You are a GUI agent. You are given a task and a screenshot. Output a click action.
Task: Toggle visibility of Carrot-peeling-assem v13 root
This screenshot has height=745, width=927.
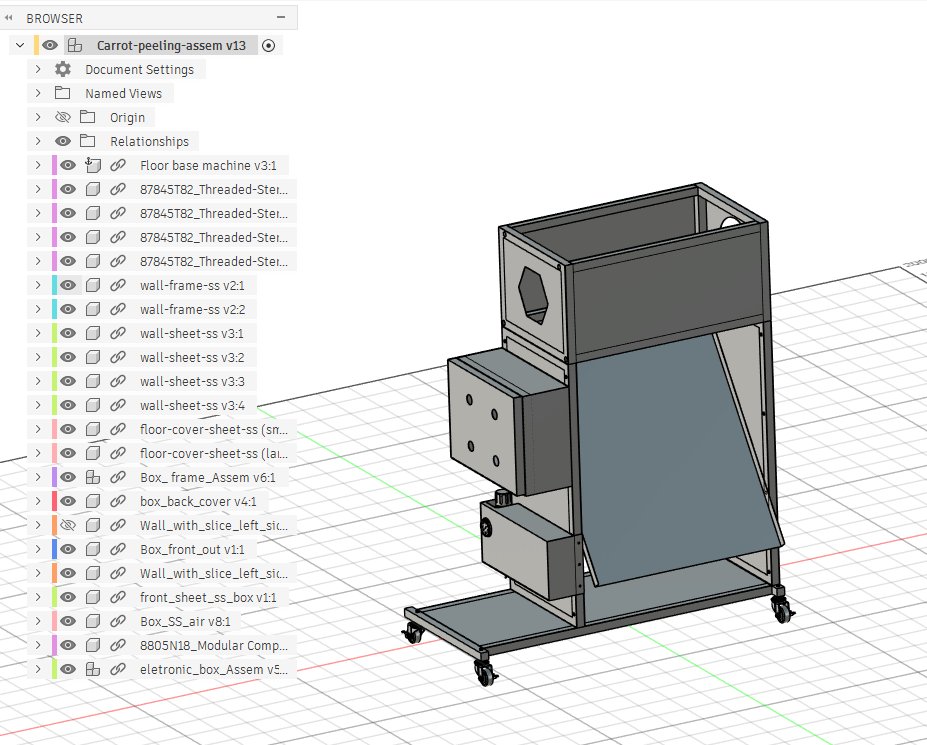tap(50, 45)
